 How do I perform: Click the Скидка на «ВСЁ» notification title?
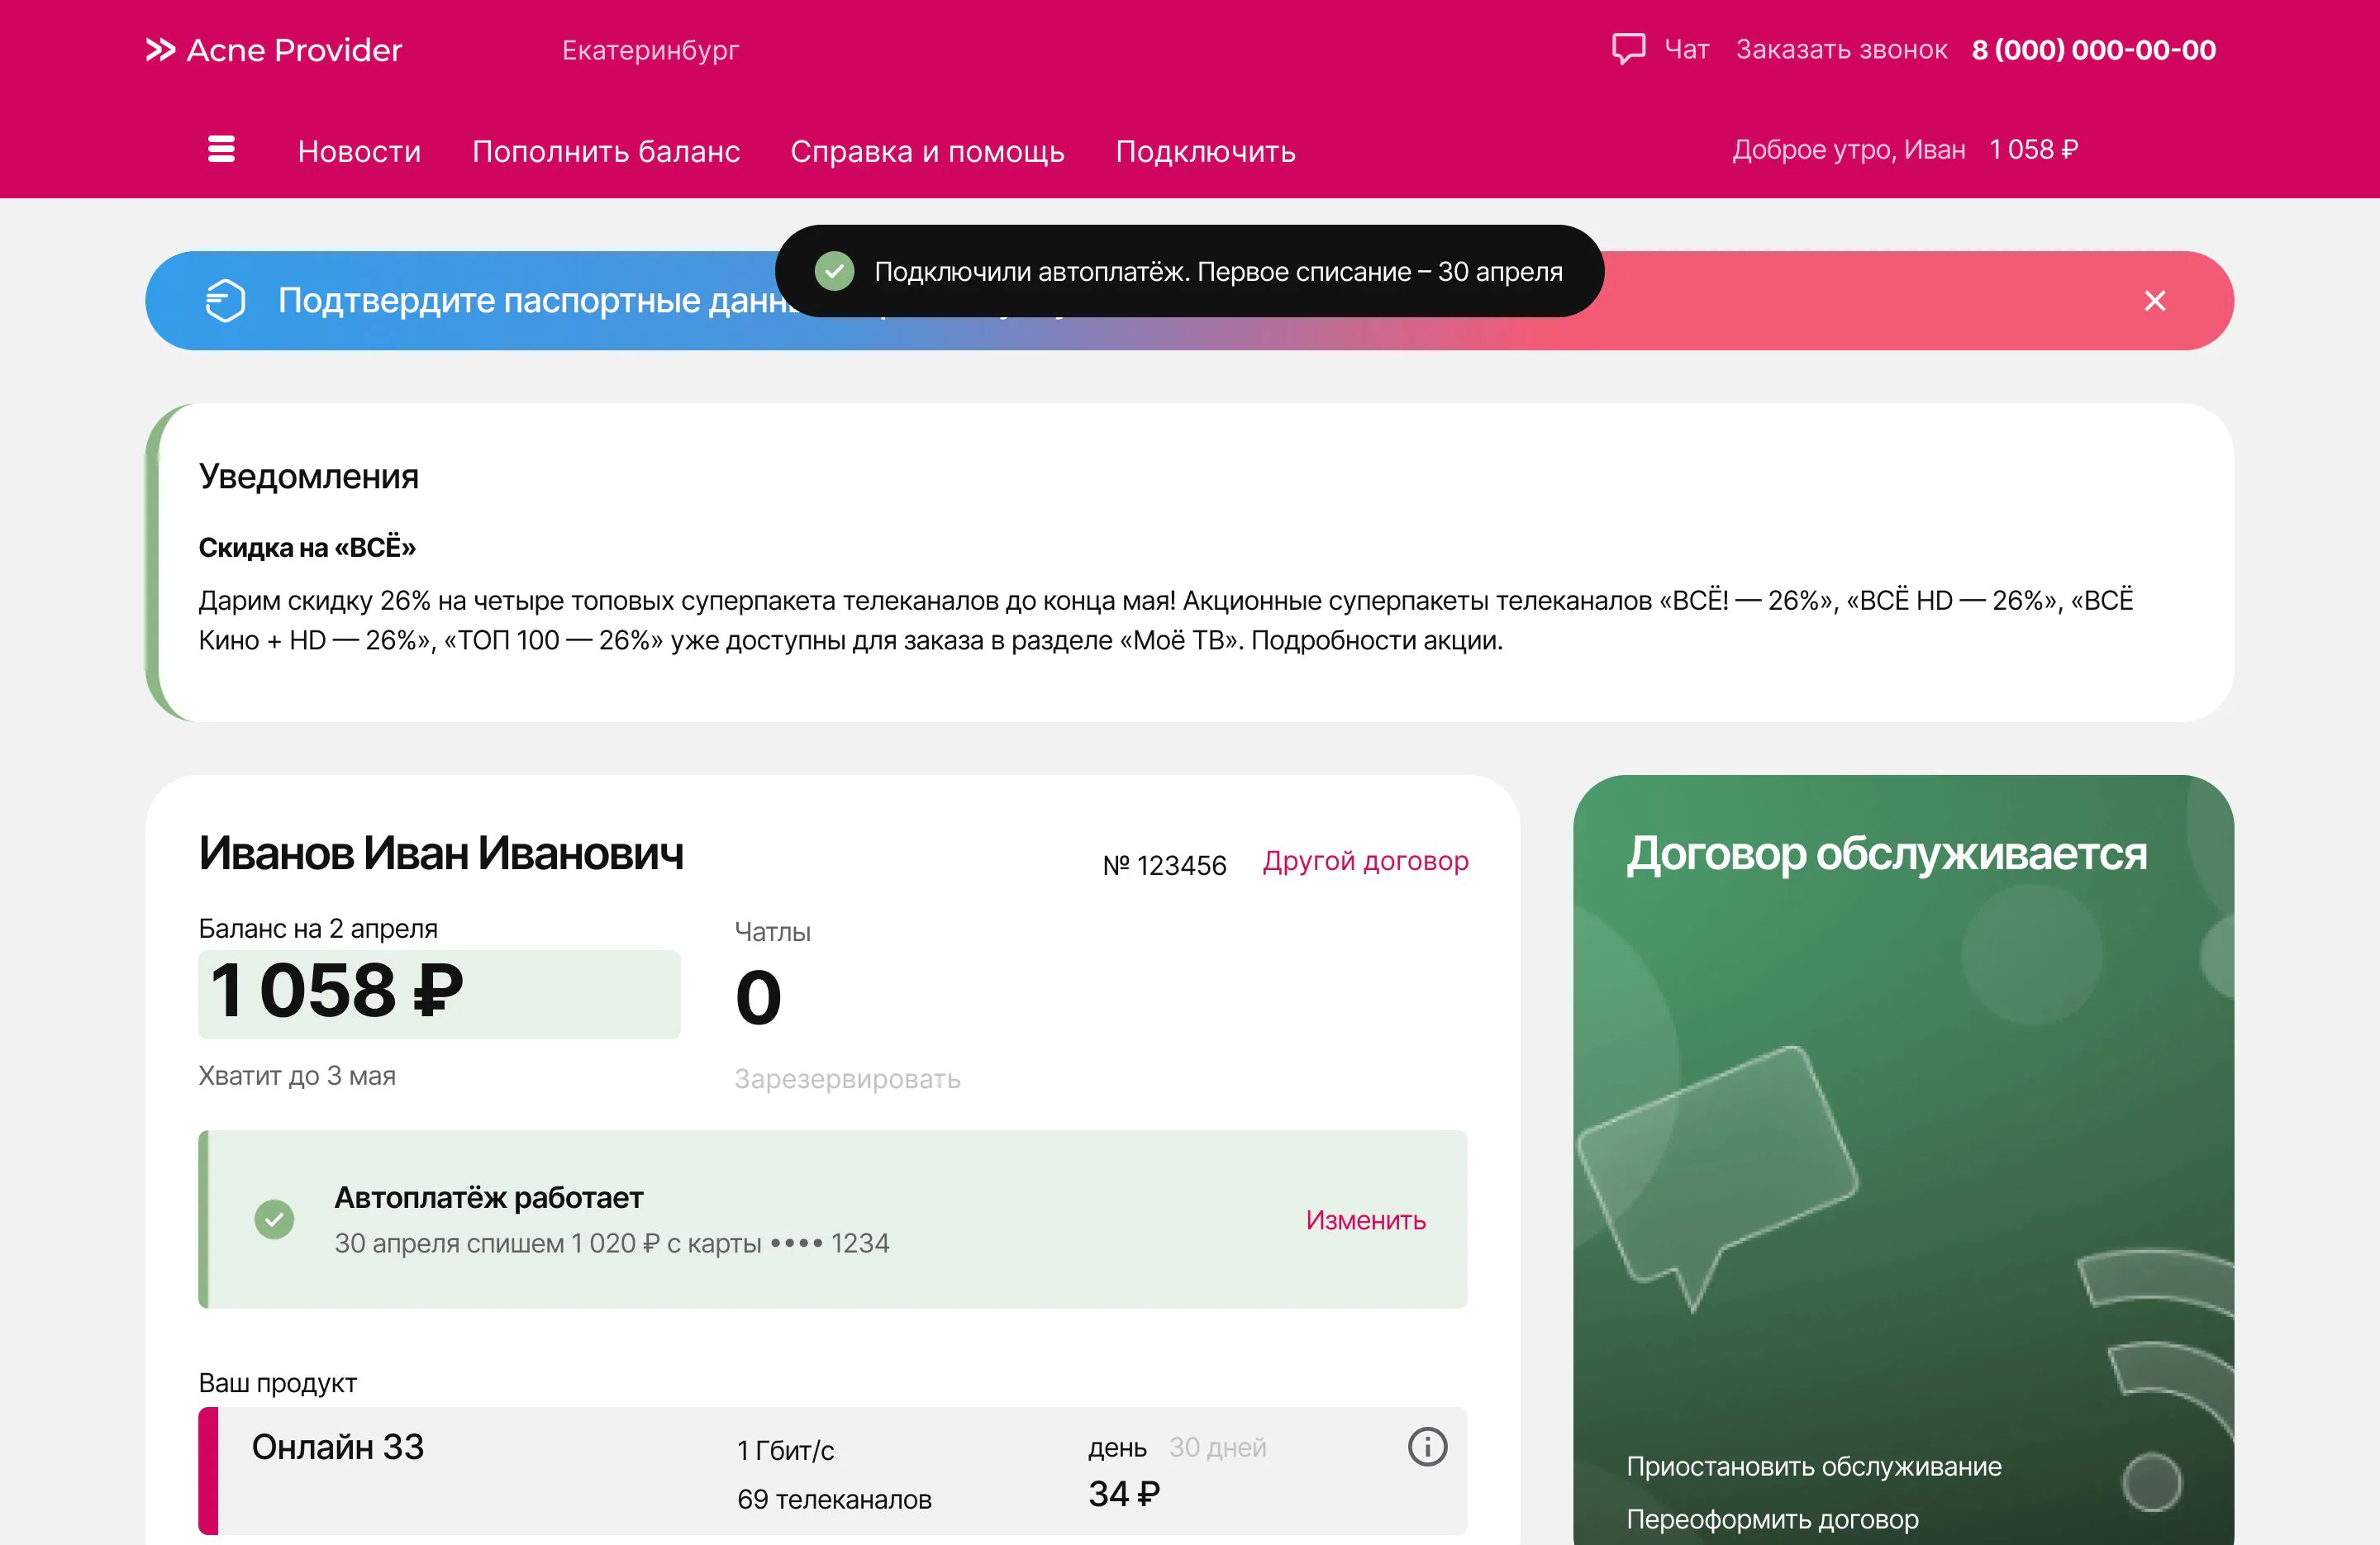(307, 547)
